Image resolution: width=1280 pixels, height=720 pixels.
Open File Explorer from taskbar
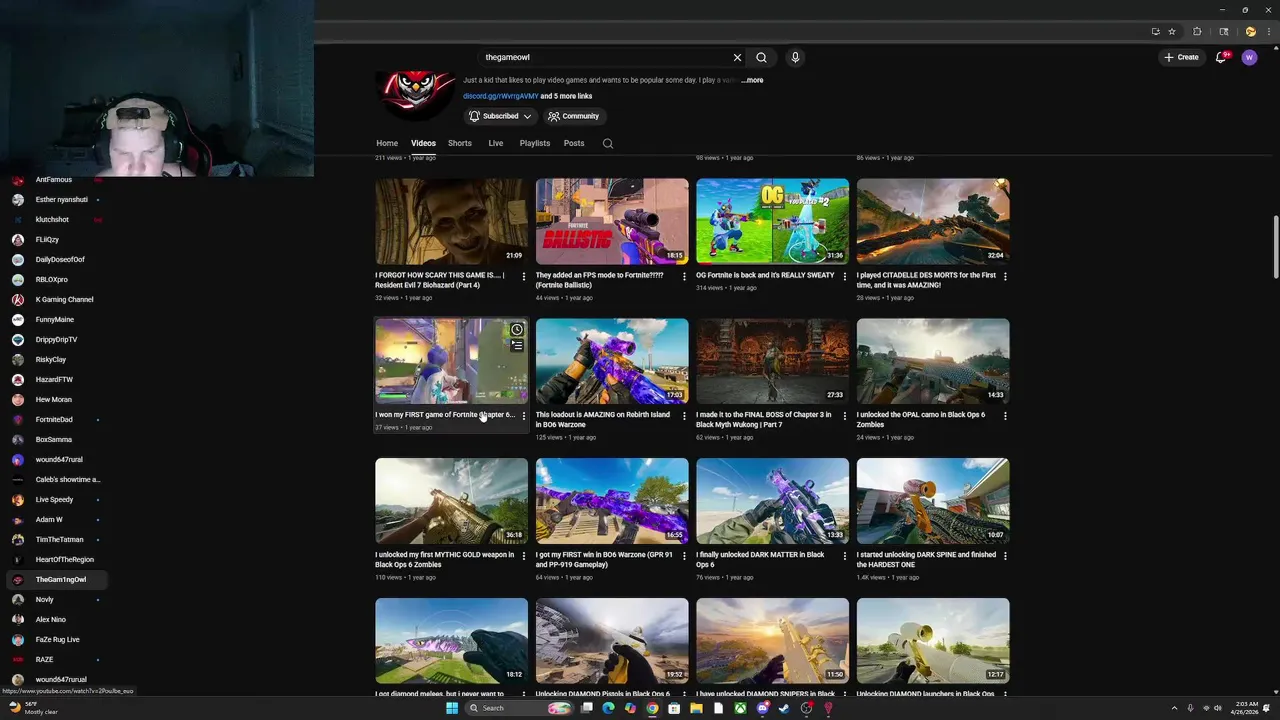pyautogui.click(x=696, y=708)
